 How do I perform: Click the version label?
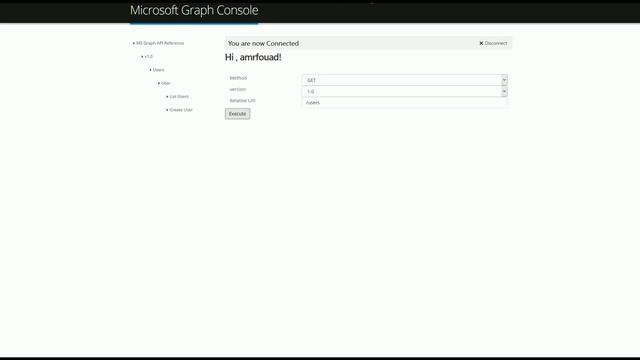[x=238, y=89]
